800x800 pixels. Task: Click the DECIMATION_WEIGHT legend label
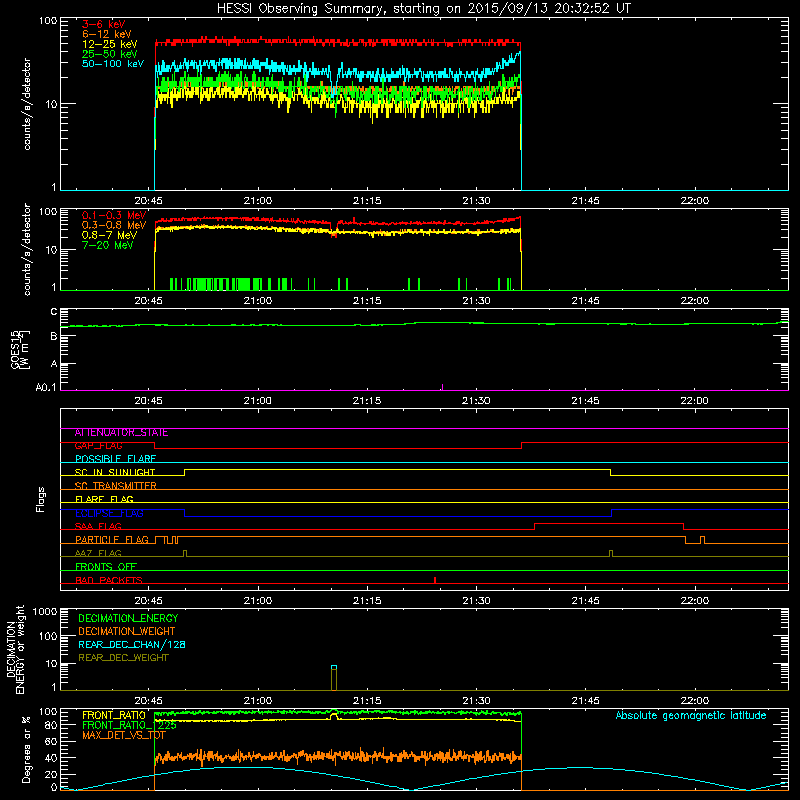pyautogui.click(x=127, y=632)
